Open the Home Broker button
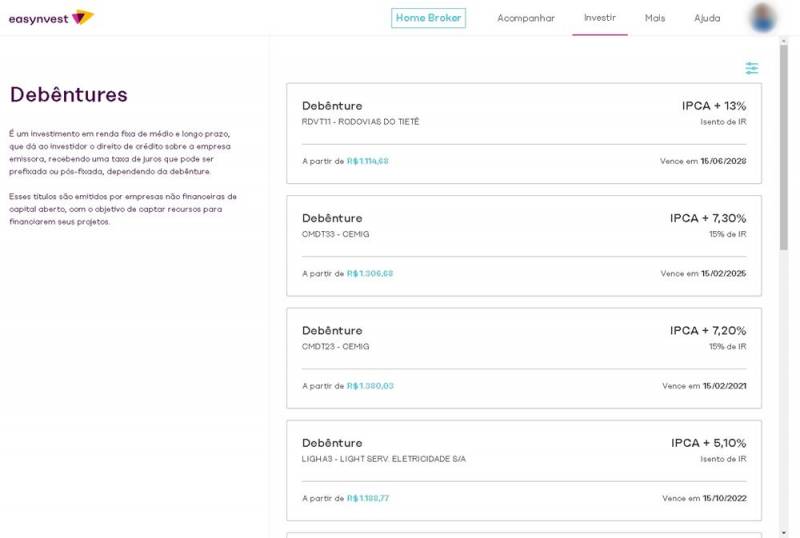 tap(428, 18)
